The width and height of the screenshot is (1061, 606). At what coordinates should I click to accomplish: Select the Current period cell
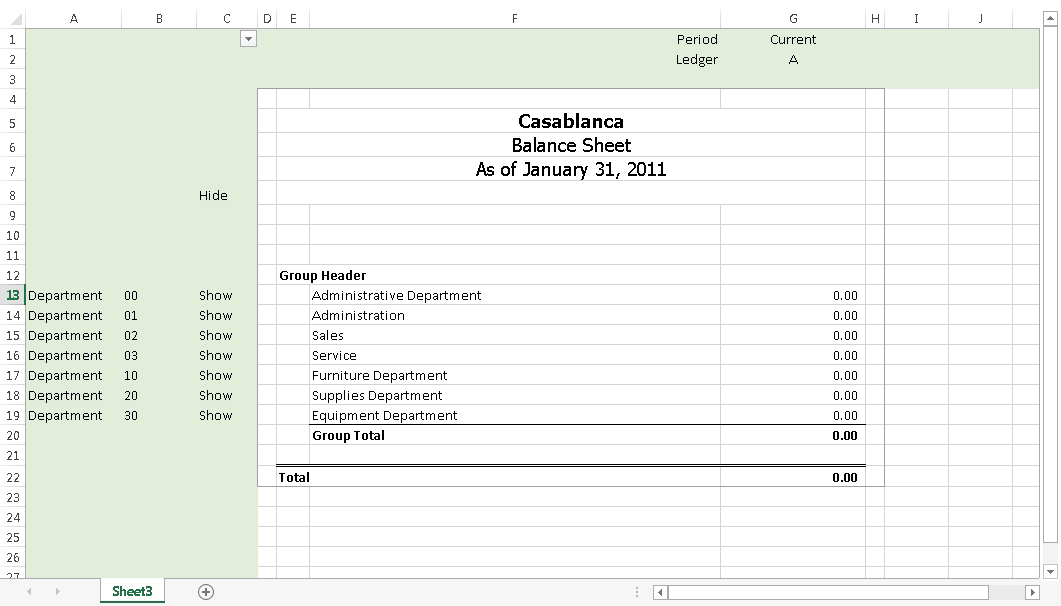[793, 40]
